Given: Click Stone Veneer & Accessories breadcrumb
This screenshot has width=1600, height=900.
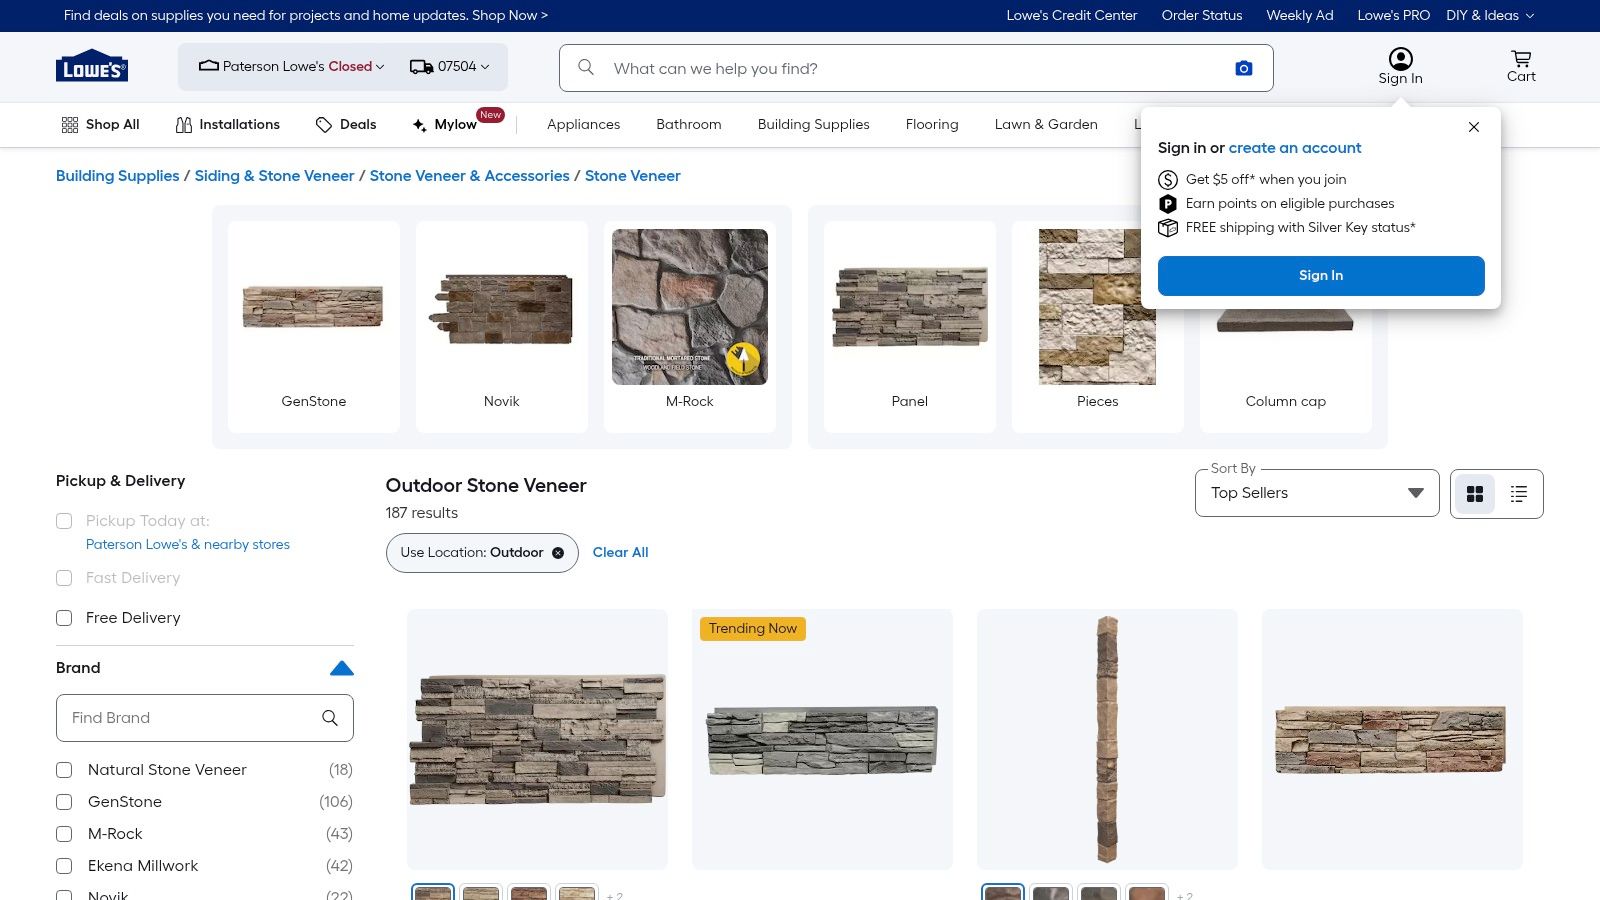Looking at the screenshot, I should click(x=469, y=176).
